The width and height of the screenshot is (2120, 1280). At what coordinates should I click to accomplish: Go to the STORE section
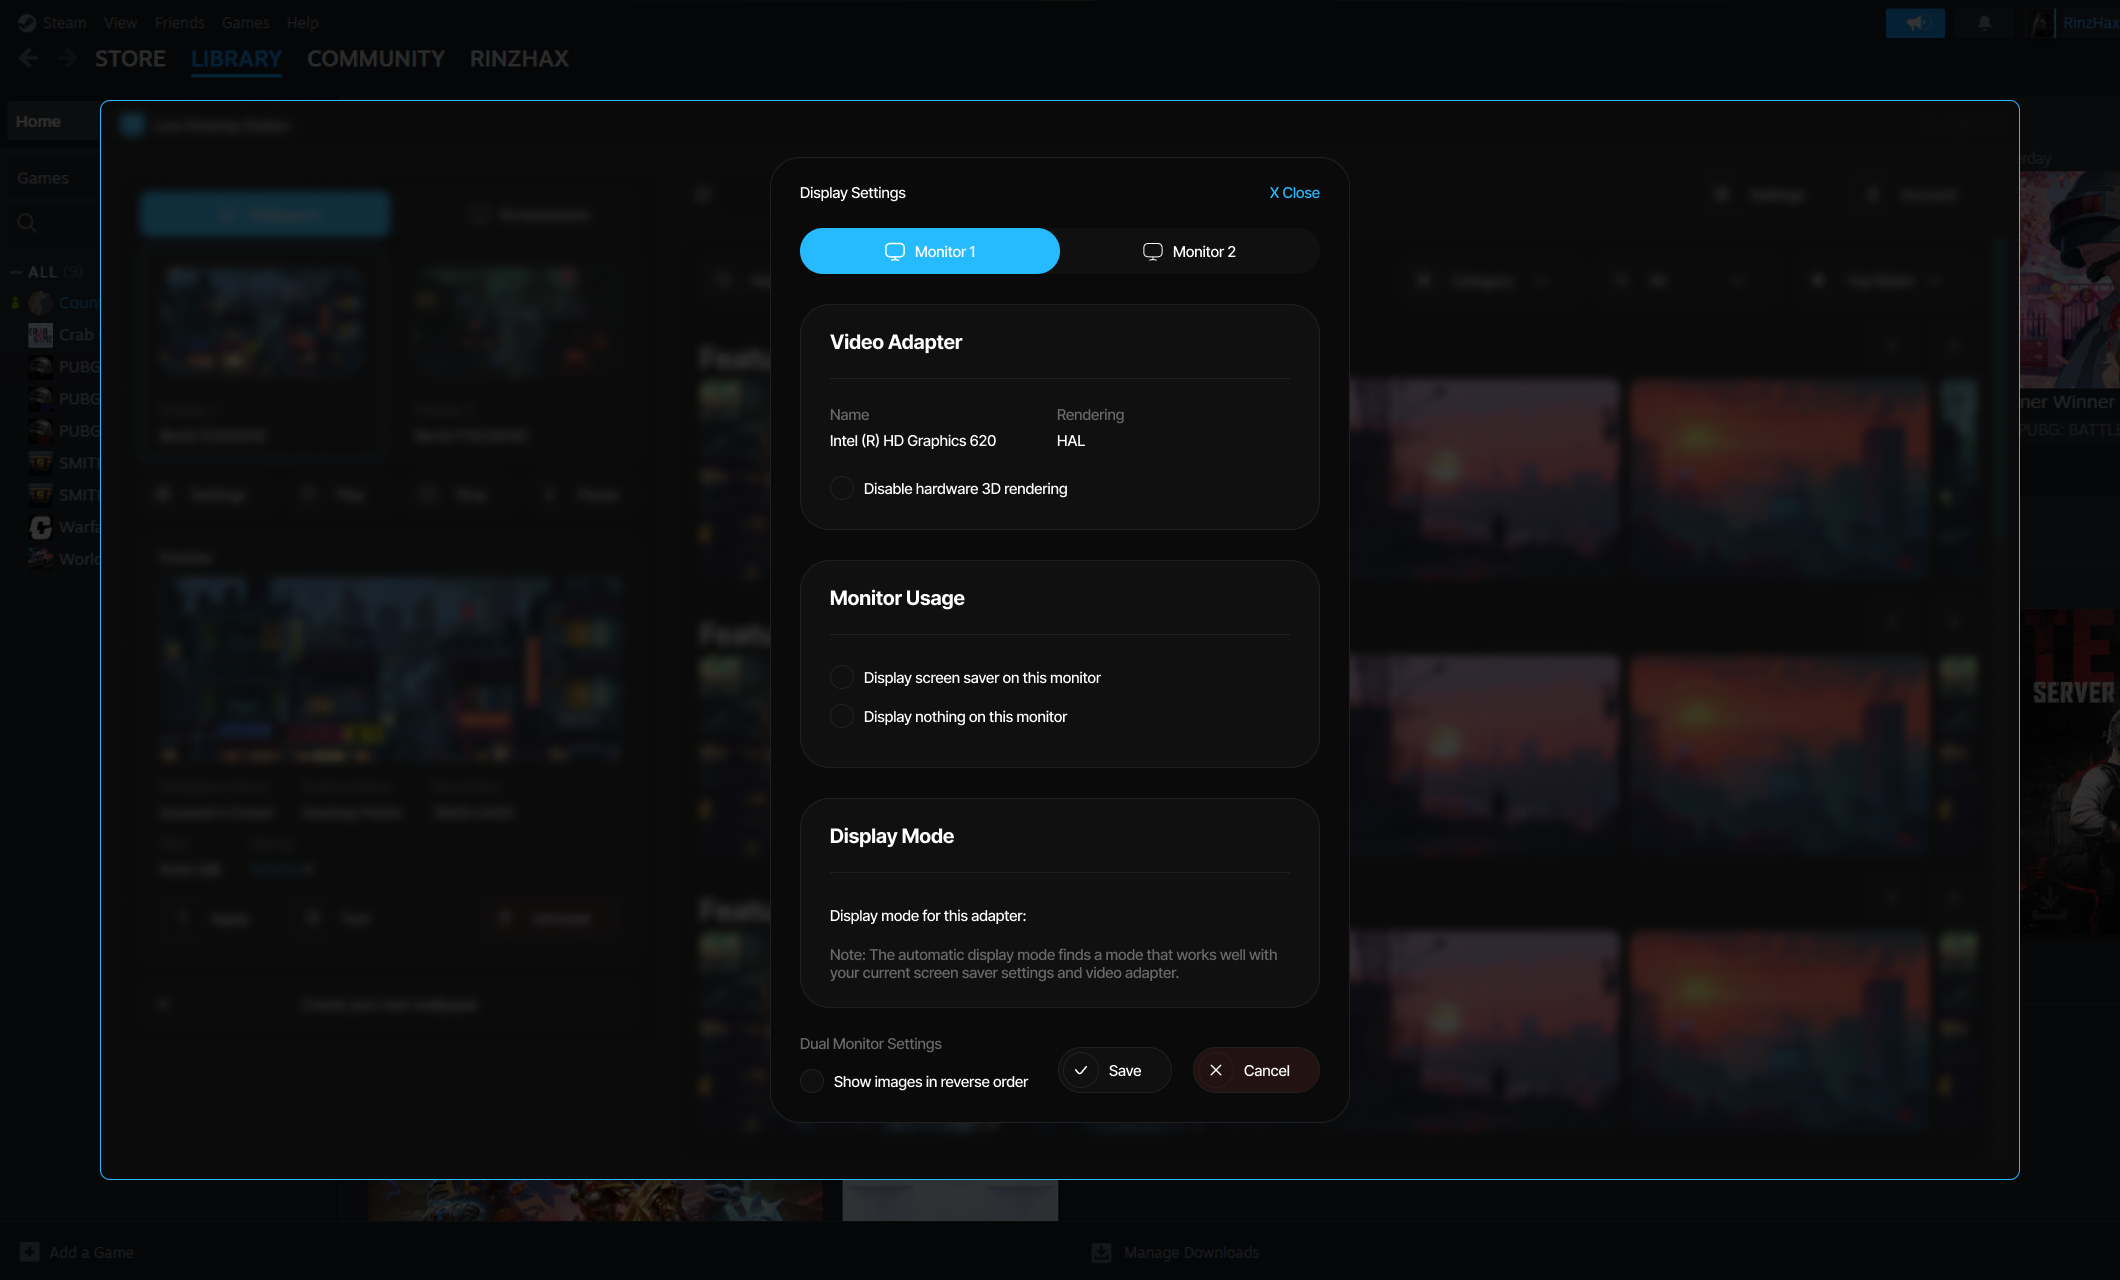(130, 59)
